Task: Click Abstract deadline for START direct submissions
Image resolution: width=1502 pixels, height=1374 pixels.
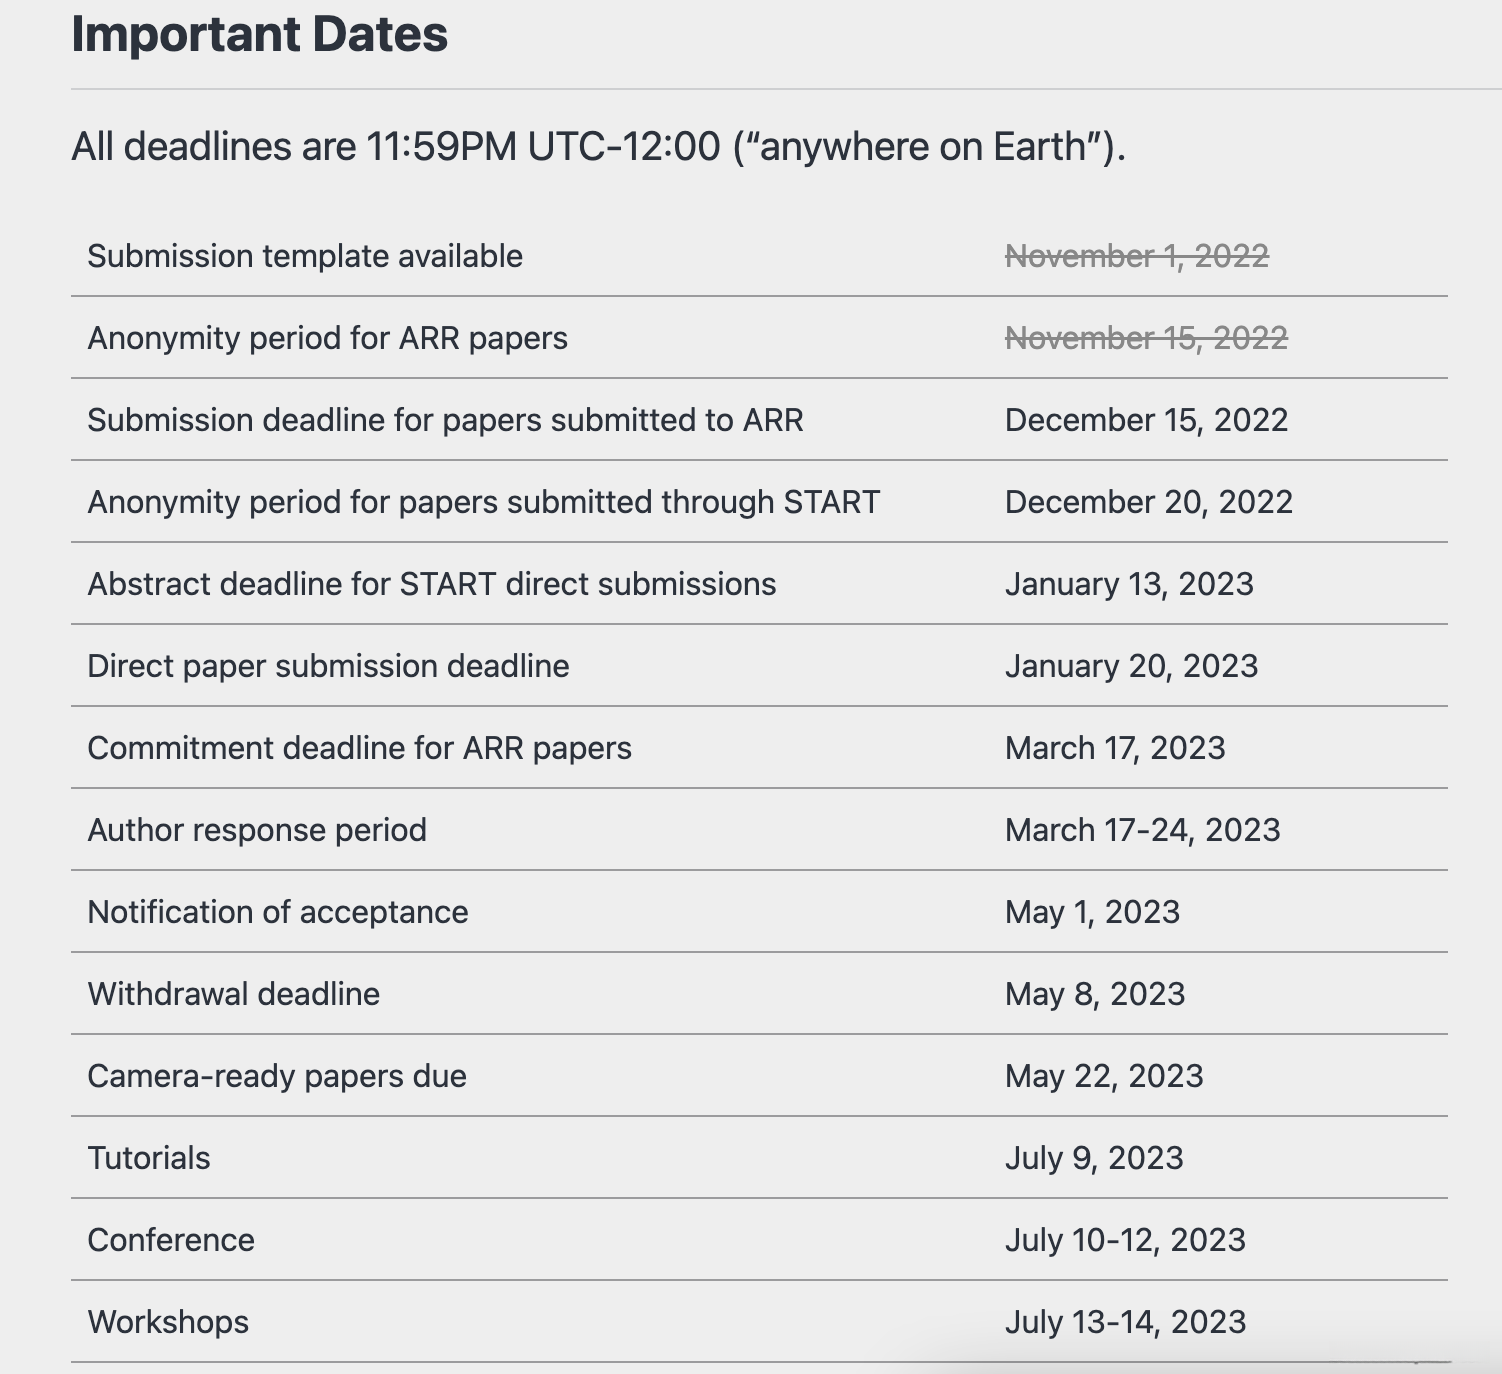Action: (x=431, y=585)
